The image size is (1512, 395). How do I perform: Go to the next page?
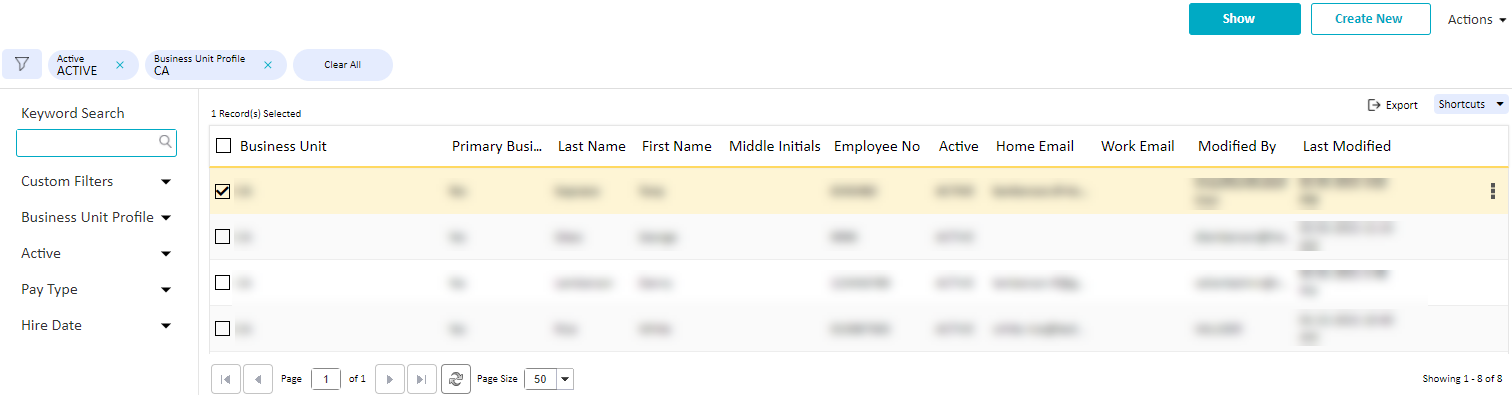[x=389, y=379]
